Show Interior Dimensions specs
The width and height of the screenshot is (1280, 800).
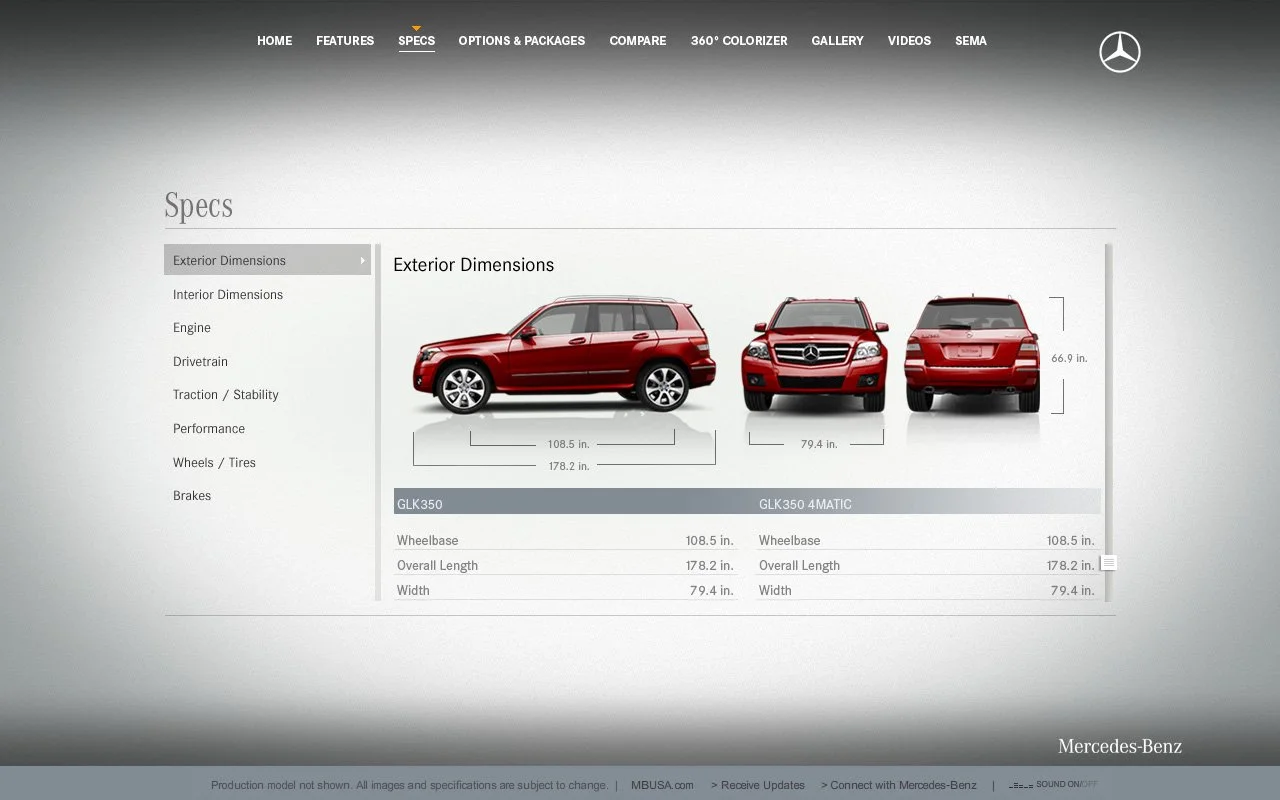(228, 295)
